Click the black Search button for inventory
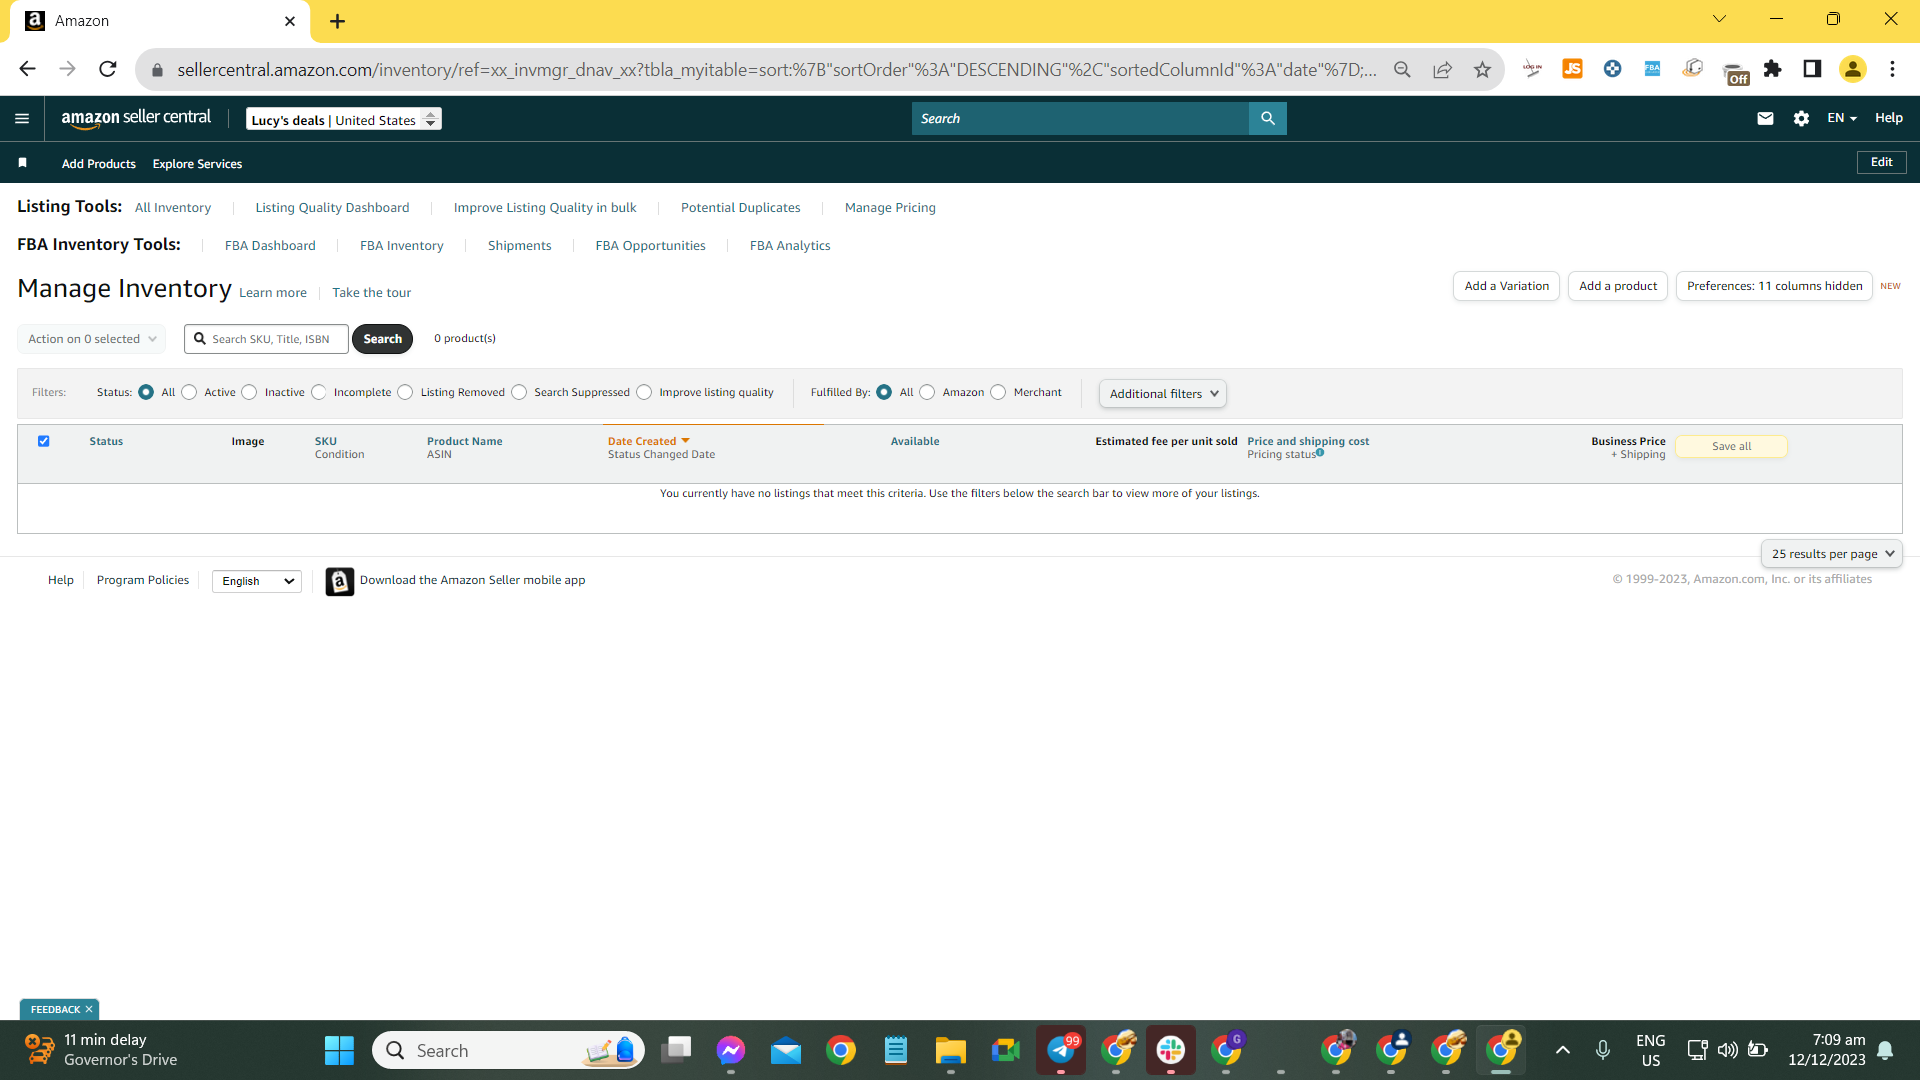The image size is (1920, 1080). [x=383, y=339]
